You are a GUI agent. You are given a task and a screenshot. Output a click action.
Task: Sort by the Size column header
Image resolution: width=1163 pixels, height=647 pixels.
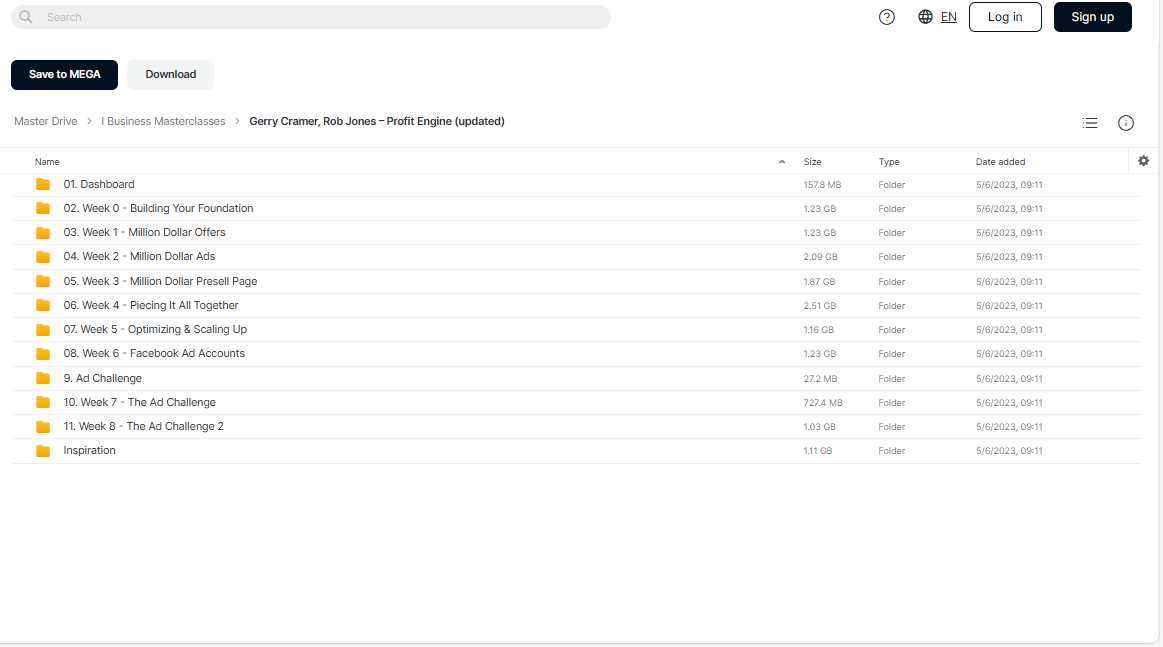[812, 162]
